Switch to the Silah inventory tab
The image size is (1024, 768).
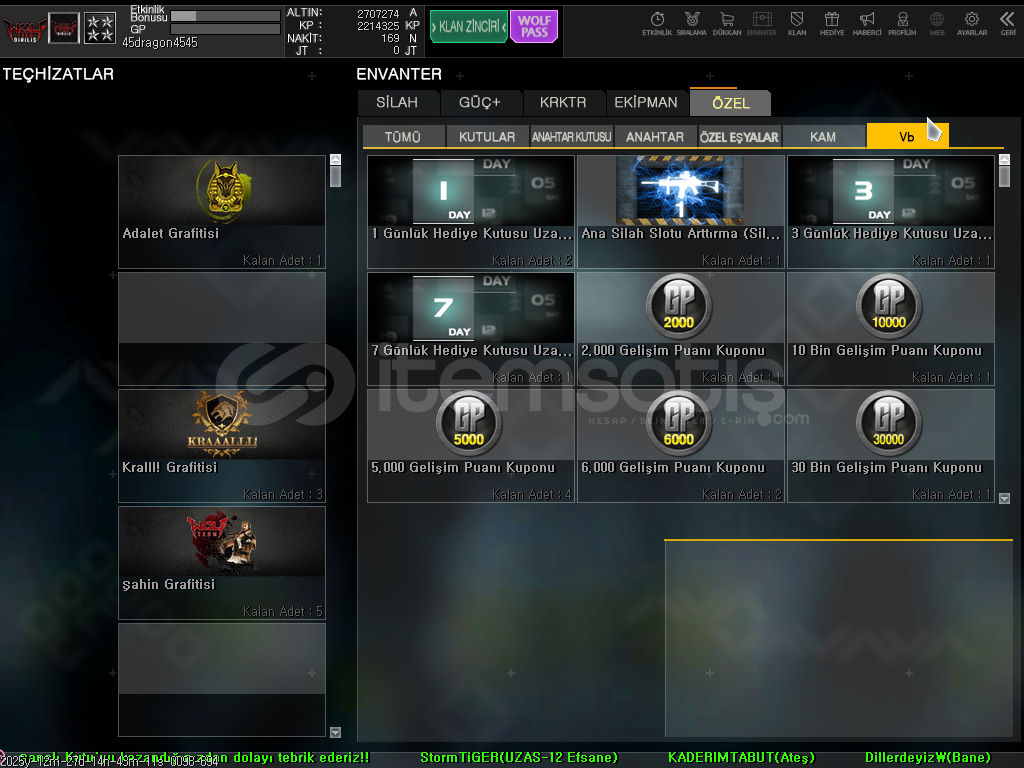point(397,103)
